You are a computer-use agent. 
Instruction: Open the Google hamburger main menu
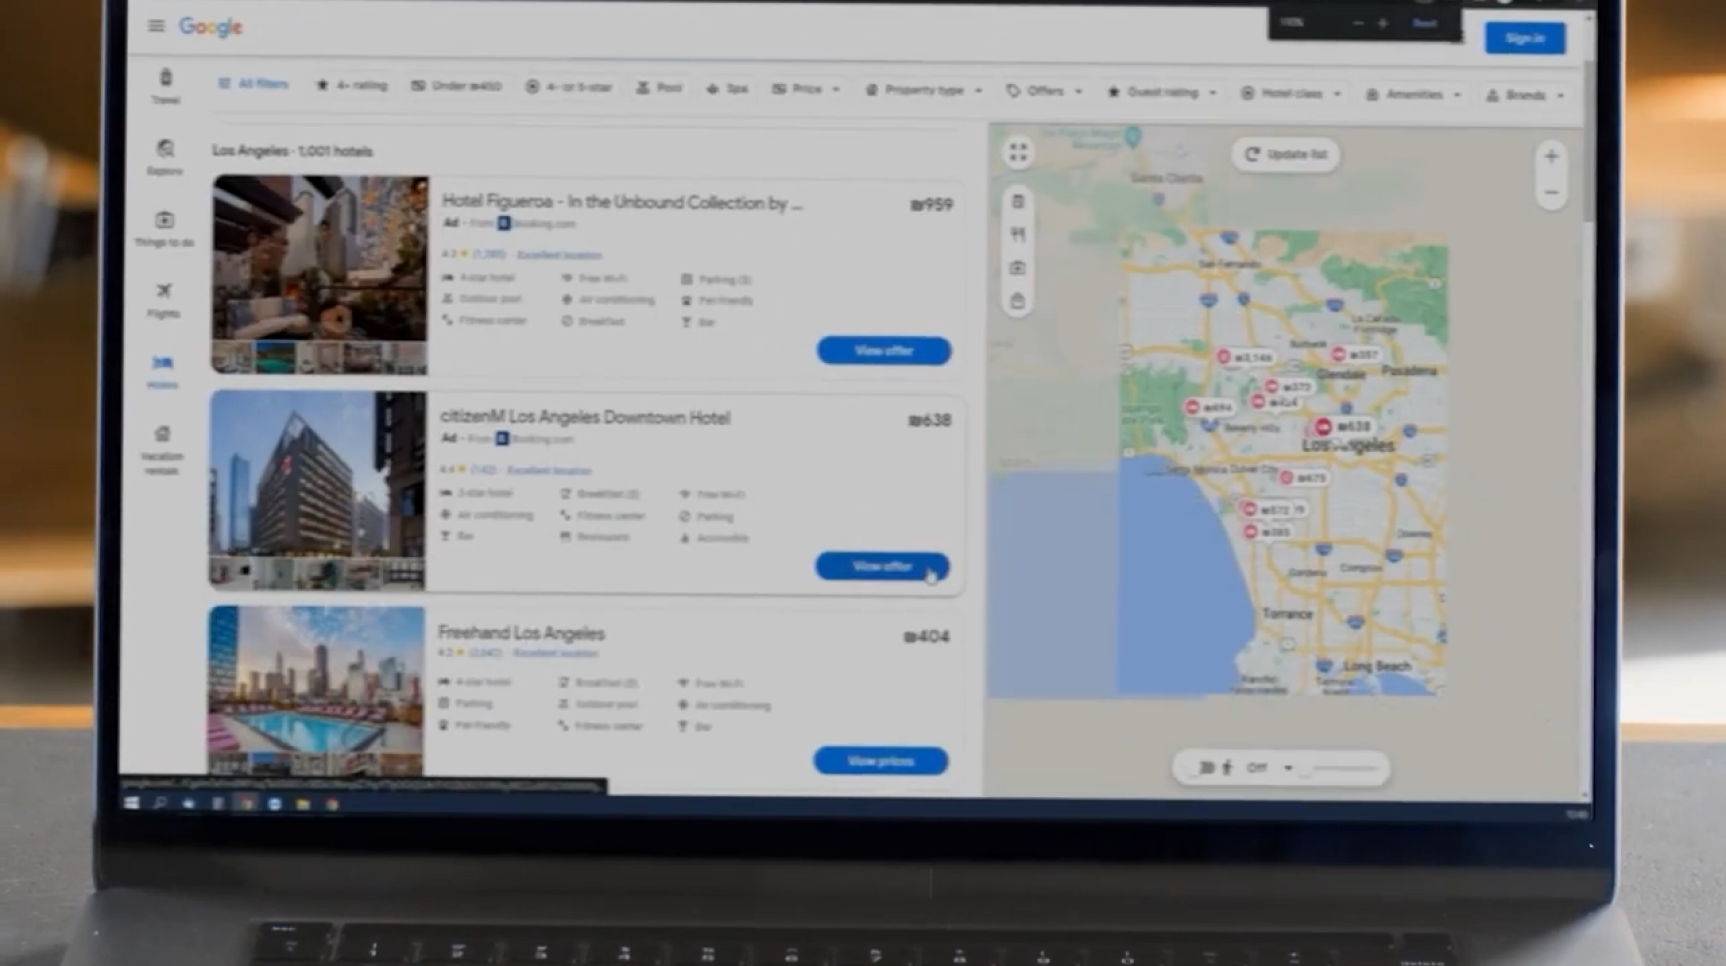pos(156,26)
